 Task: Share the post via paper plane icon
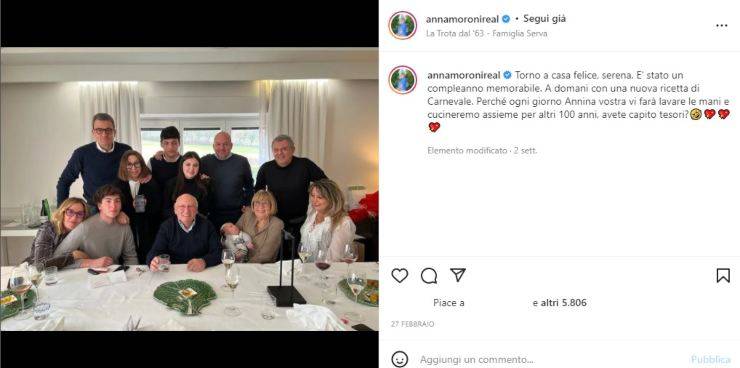(457, 275)
